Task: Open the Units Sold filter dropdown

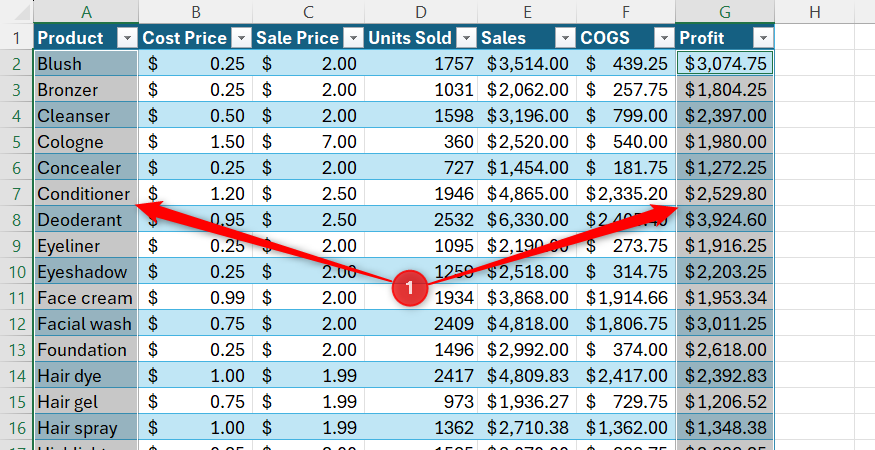Action: click(466, 38)
